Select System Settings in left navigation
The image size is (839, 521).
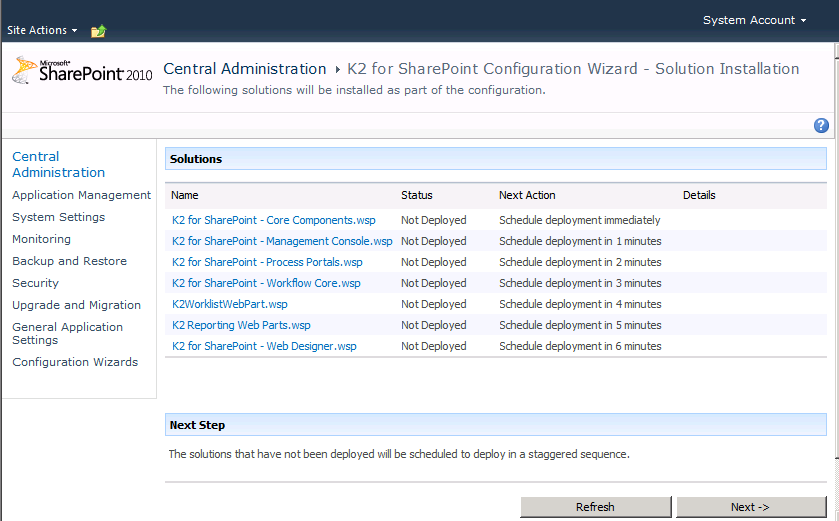pos(58,217)
